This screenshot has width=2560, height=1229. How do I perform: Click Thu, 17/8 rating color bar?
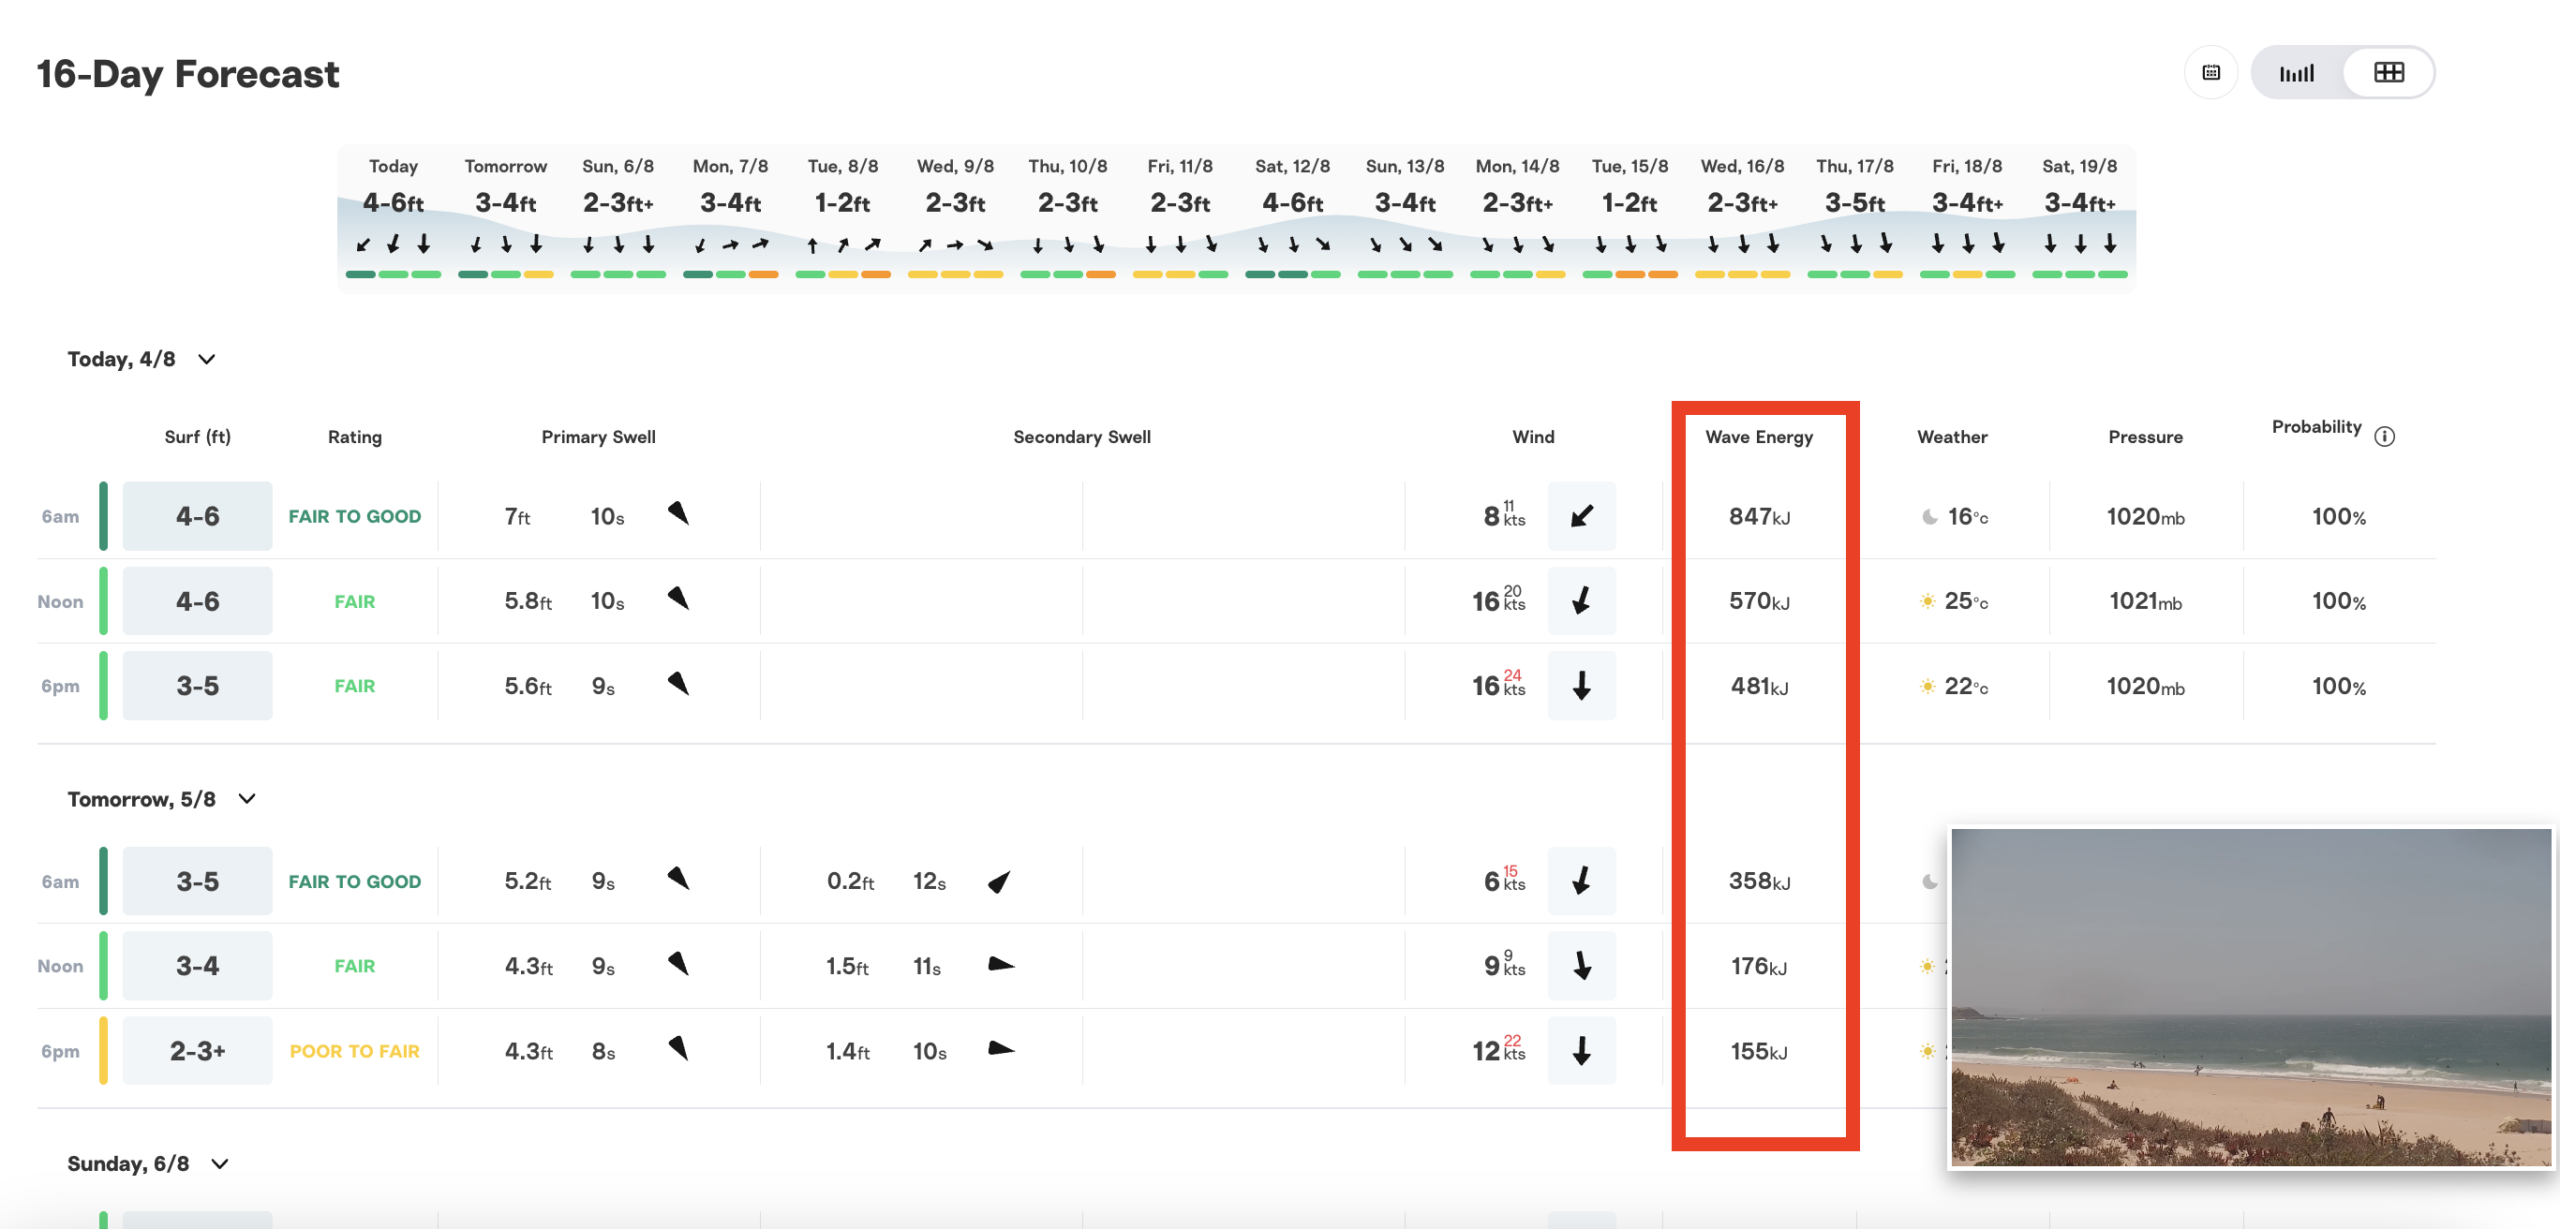coord(1854,274)
